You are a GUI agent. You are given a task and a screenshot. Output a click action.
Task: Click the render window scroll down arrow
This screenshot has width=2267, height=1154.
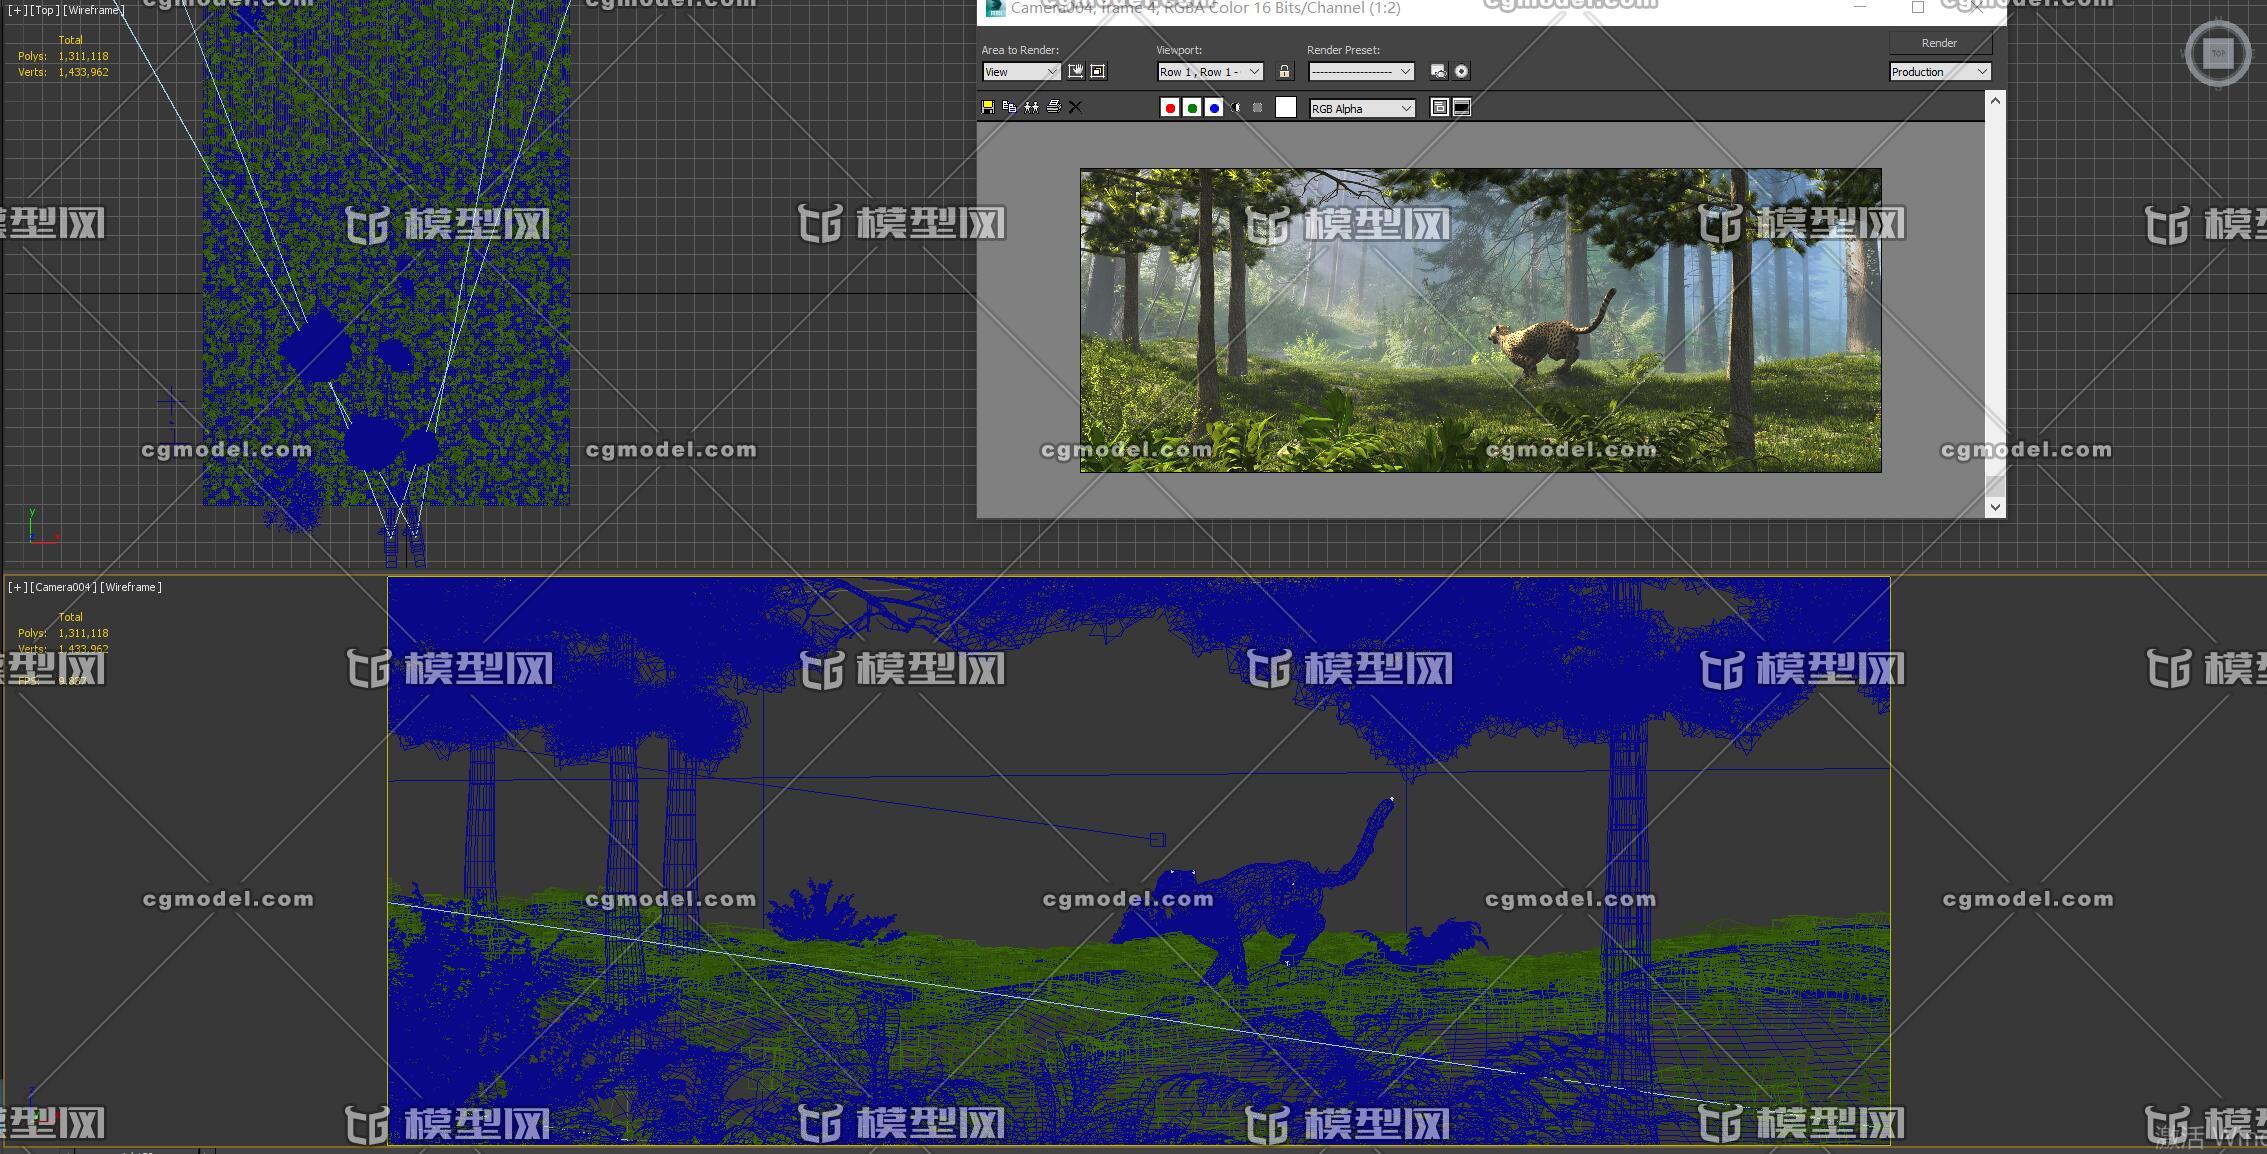tap(1995, 507)
